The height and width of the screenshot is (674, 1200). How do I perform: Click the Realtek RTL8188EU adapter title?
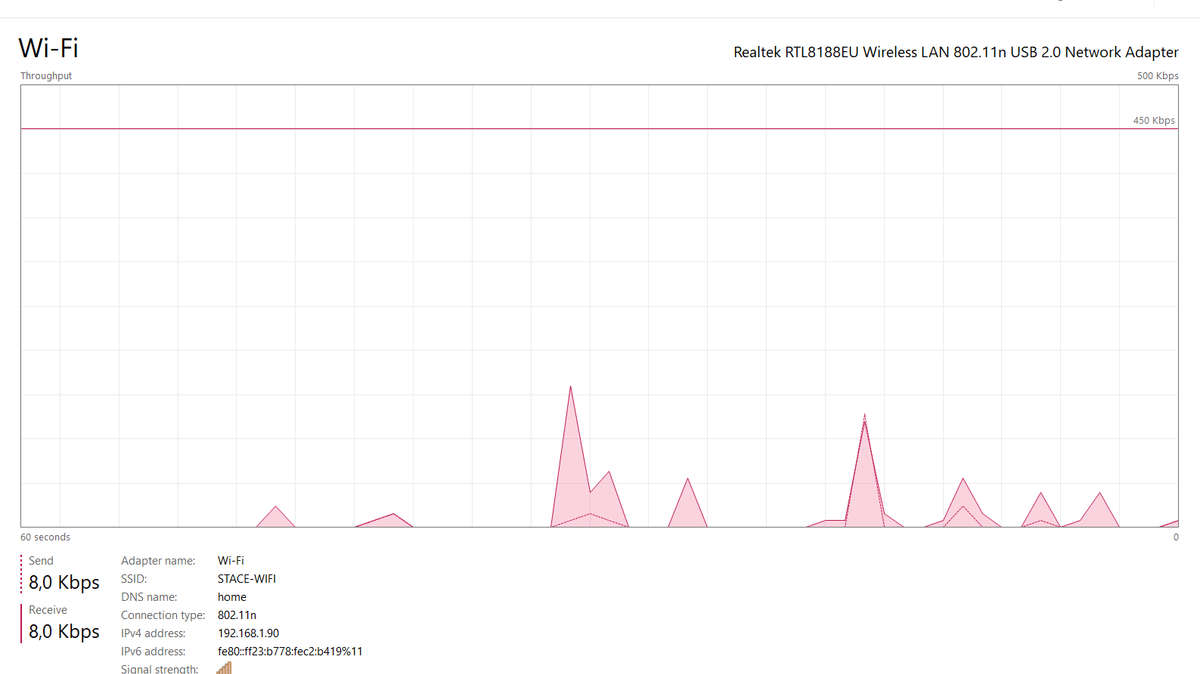point(956,52)
